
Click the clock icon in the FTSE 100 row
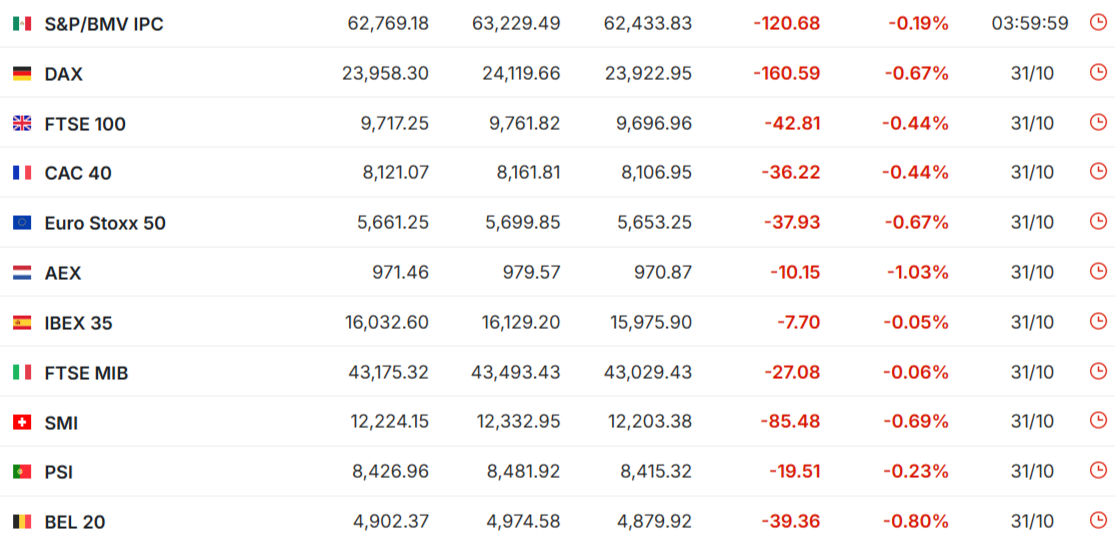click(1097, 122)
